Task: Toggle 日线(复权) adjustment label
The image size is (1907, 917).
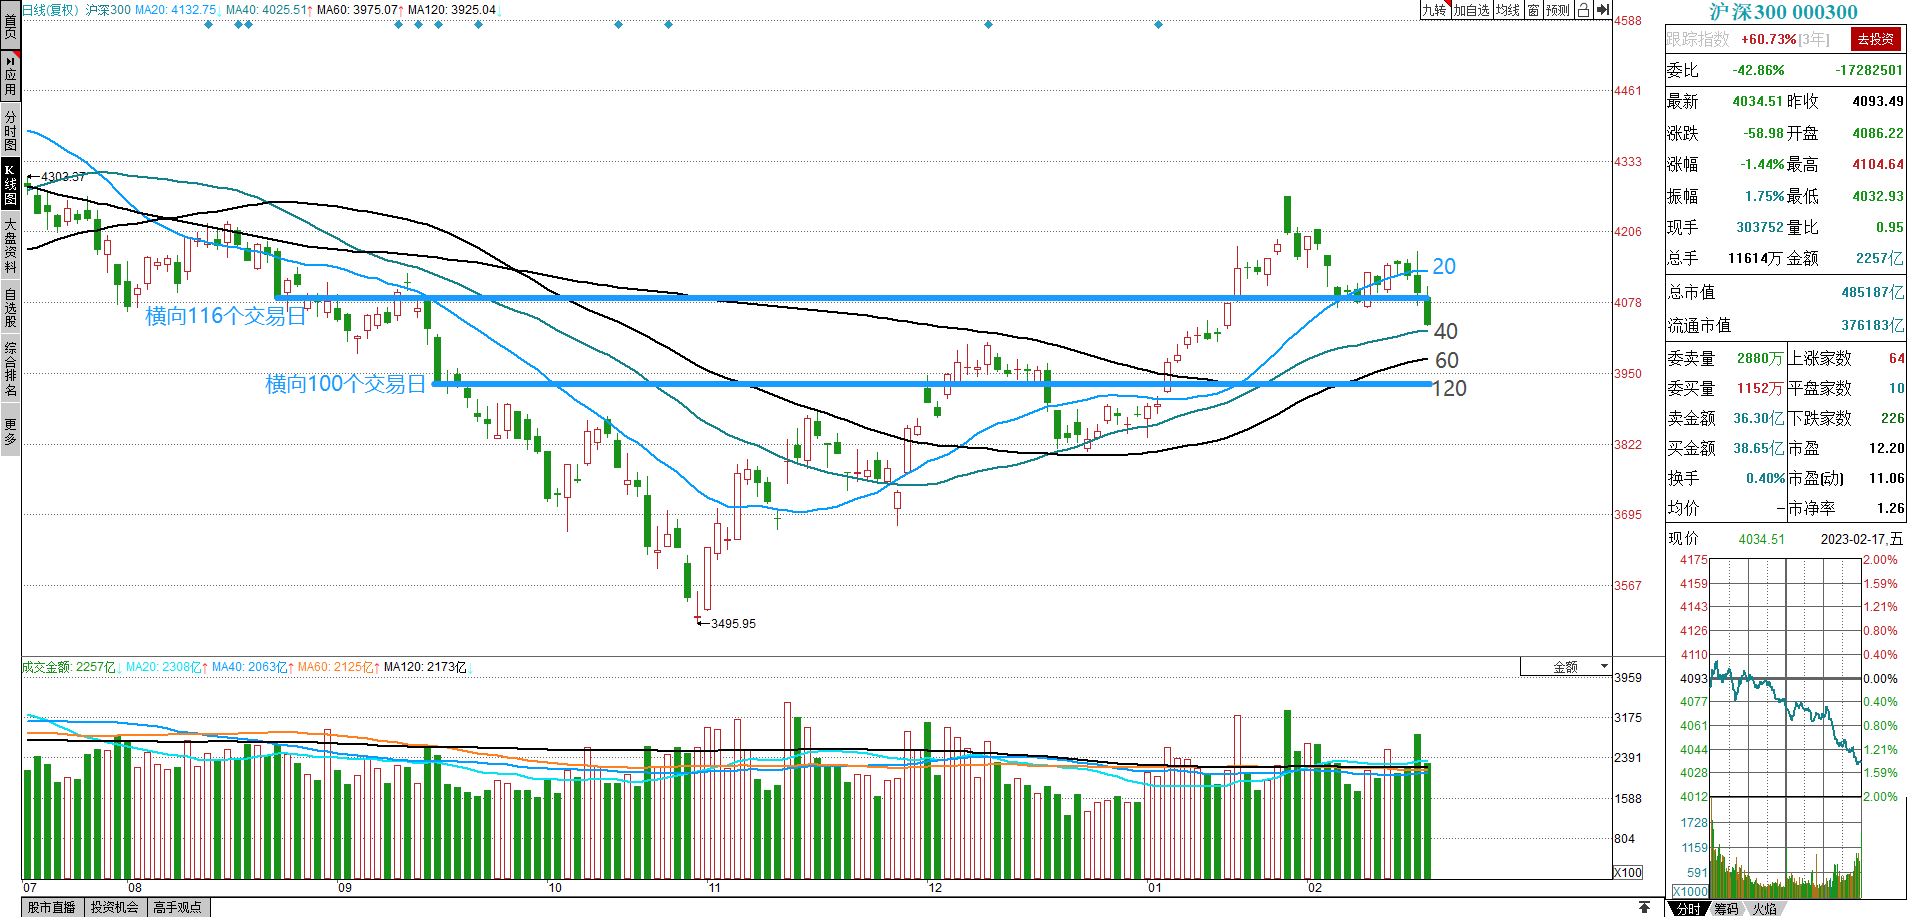Action: tap(50, 10)
